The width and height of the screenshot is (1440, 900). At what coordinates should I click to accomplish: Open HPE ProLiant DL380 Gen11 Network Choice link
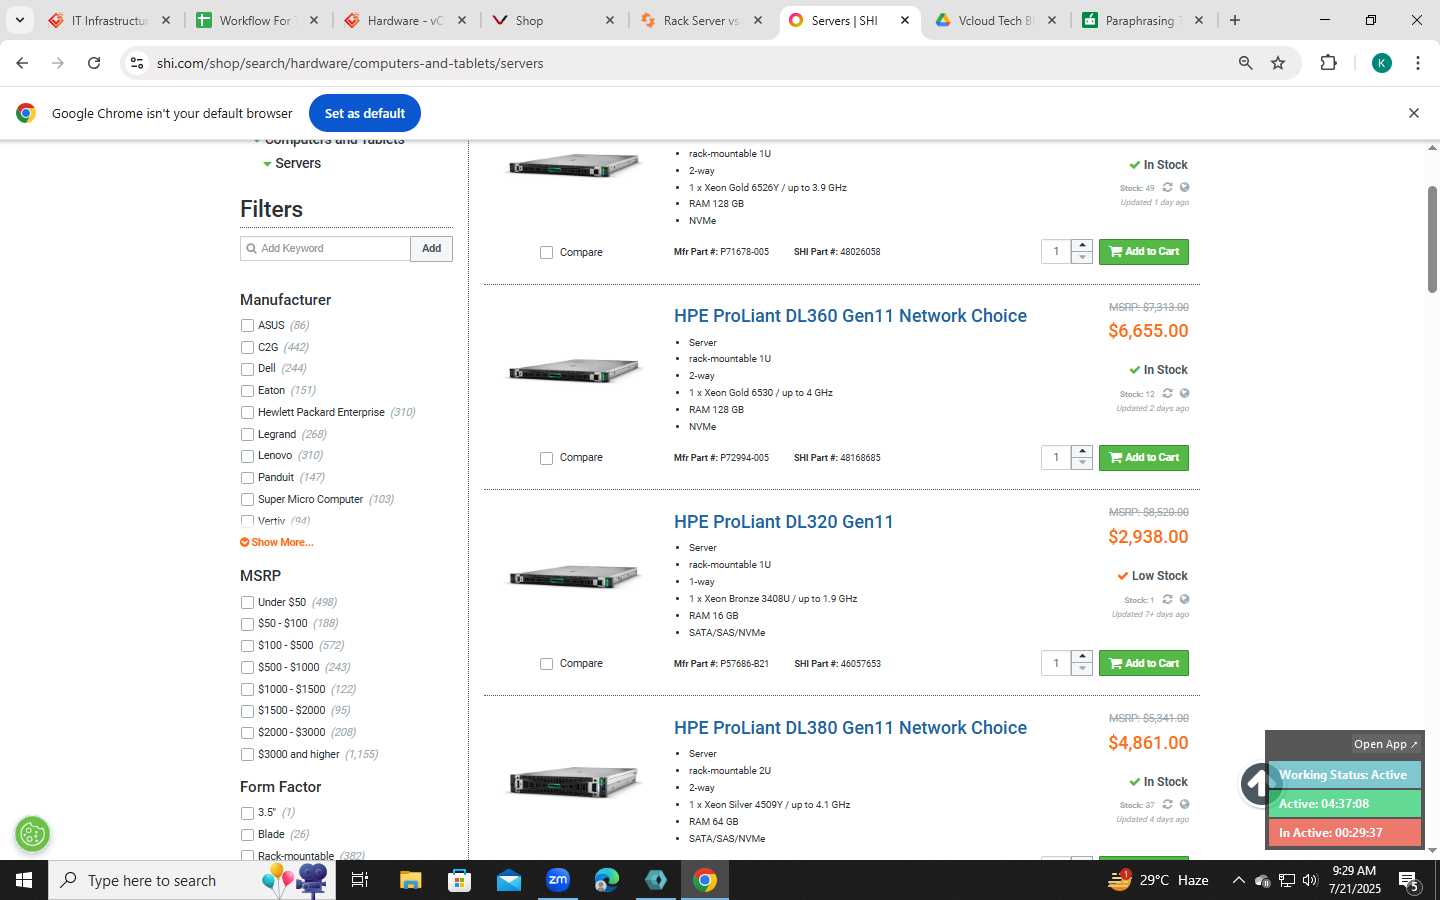click(x=850, y=728)
